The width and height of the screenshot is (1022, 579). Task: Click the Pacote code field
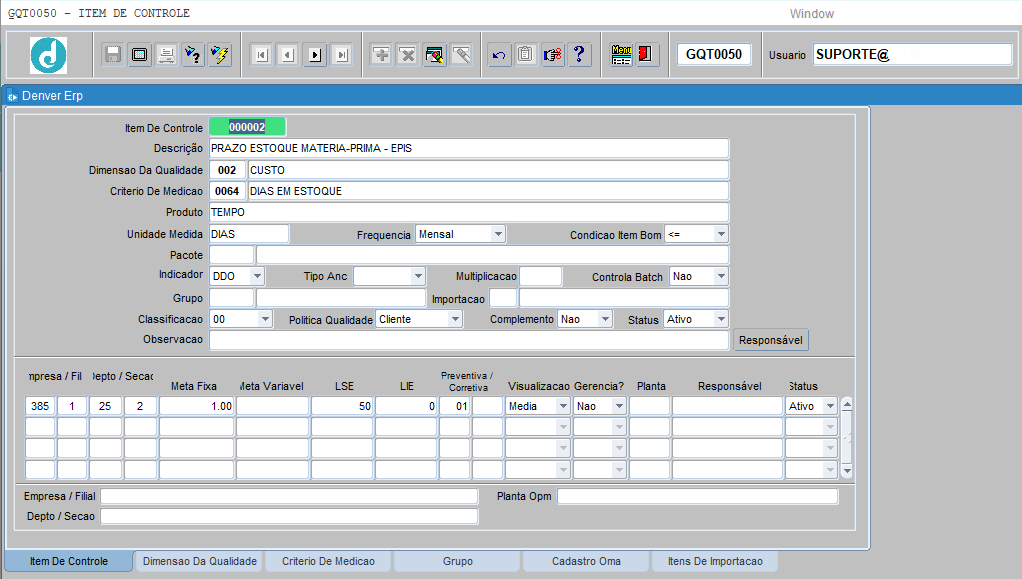click(231, 255)
